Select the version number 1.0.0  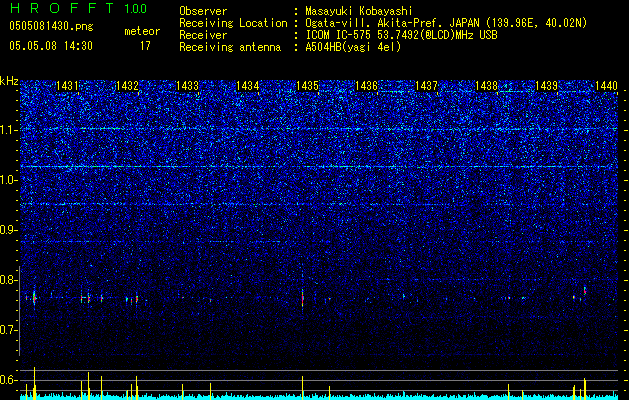pos(135,8)
